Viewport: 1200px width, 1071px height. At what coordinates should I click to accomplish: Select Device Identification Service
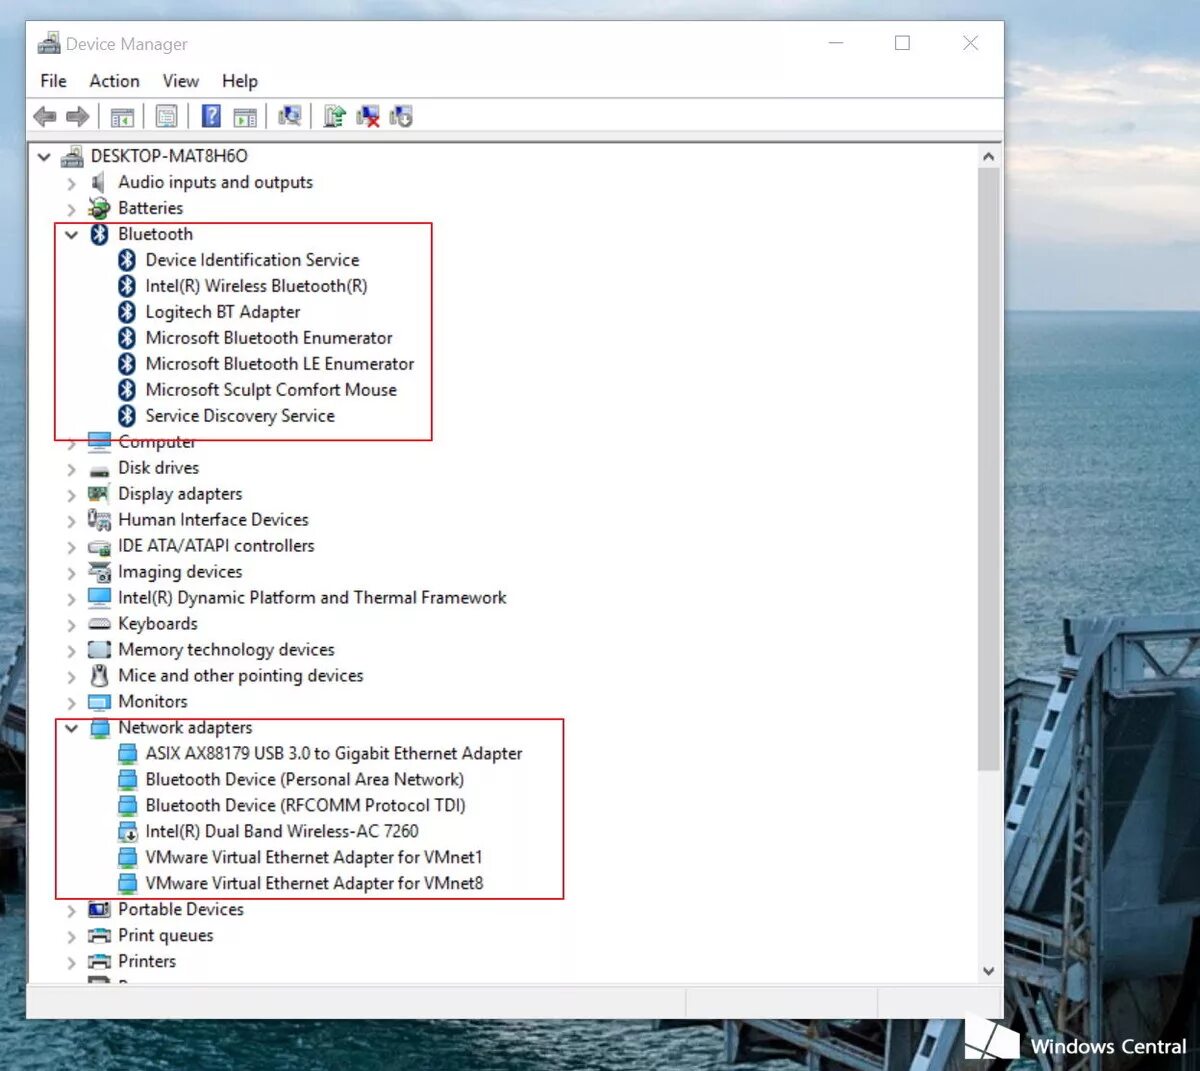click(252, 260)
